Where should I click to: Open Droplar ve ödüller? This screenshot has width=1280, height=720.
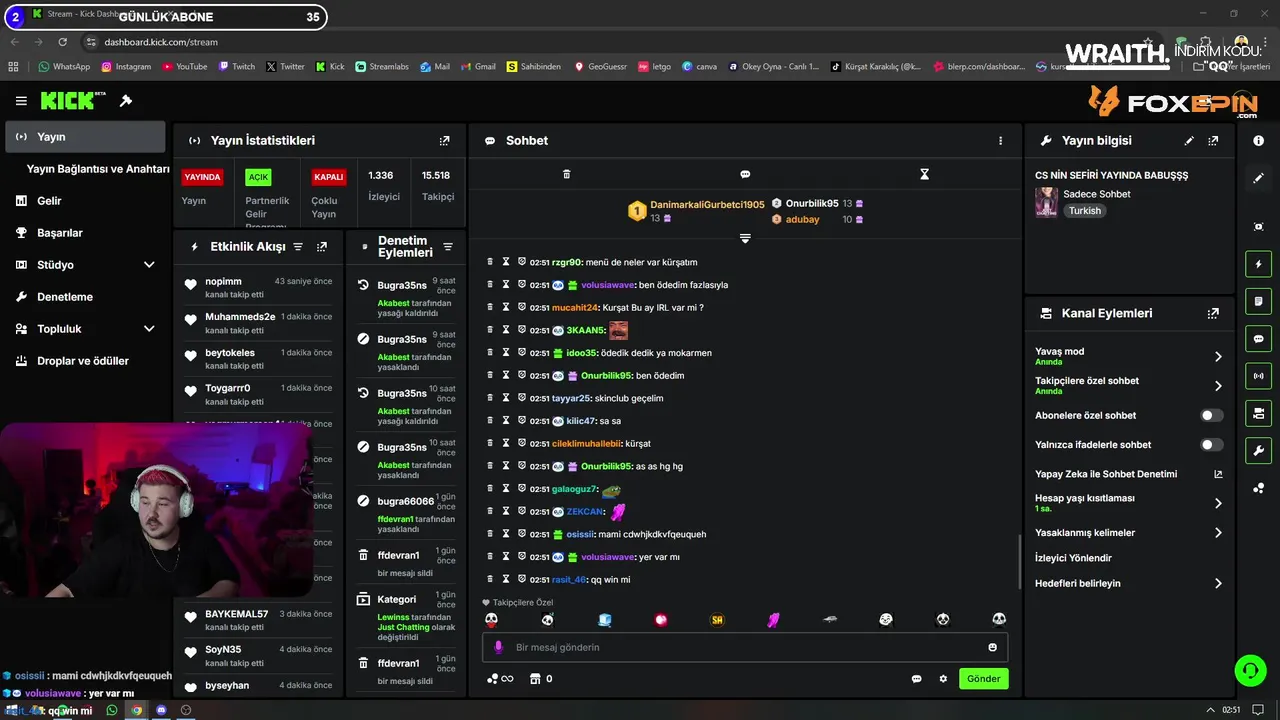(85, 361)
